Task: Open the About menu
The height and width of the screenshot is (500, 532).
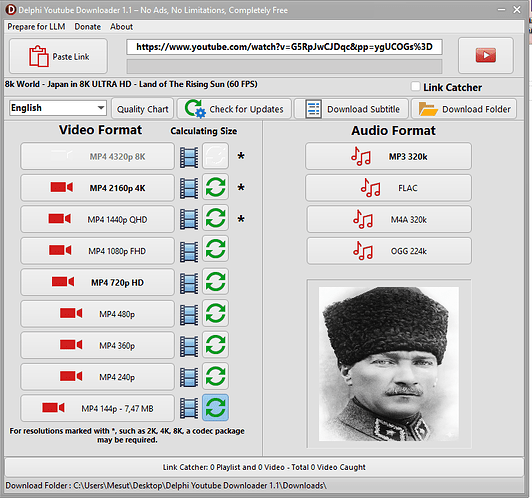Action: (121, 26)
